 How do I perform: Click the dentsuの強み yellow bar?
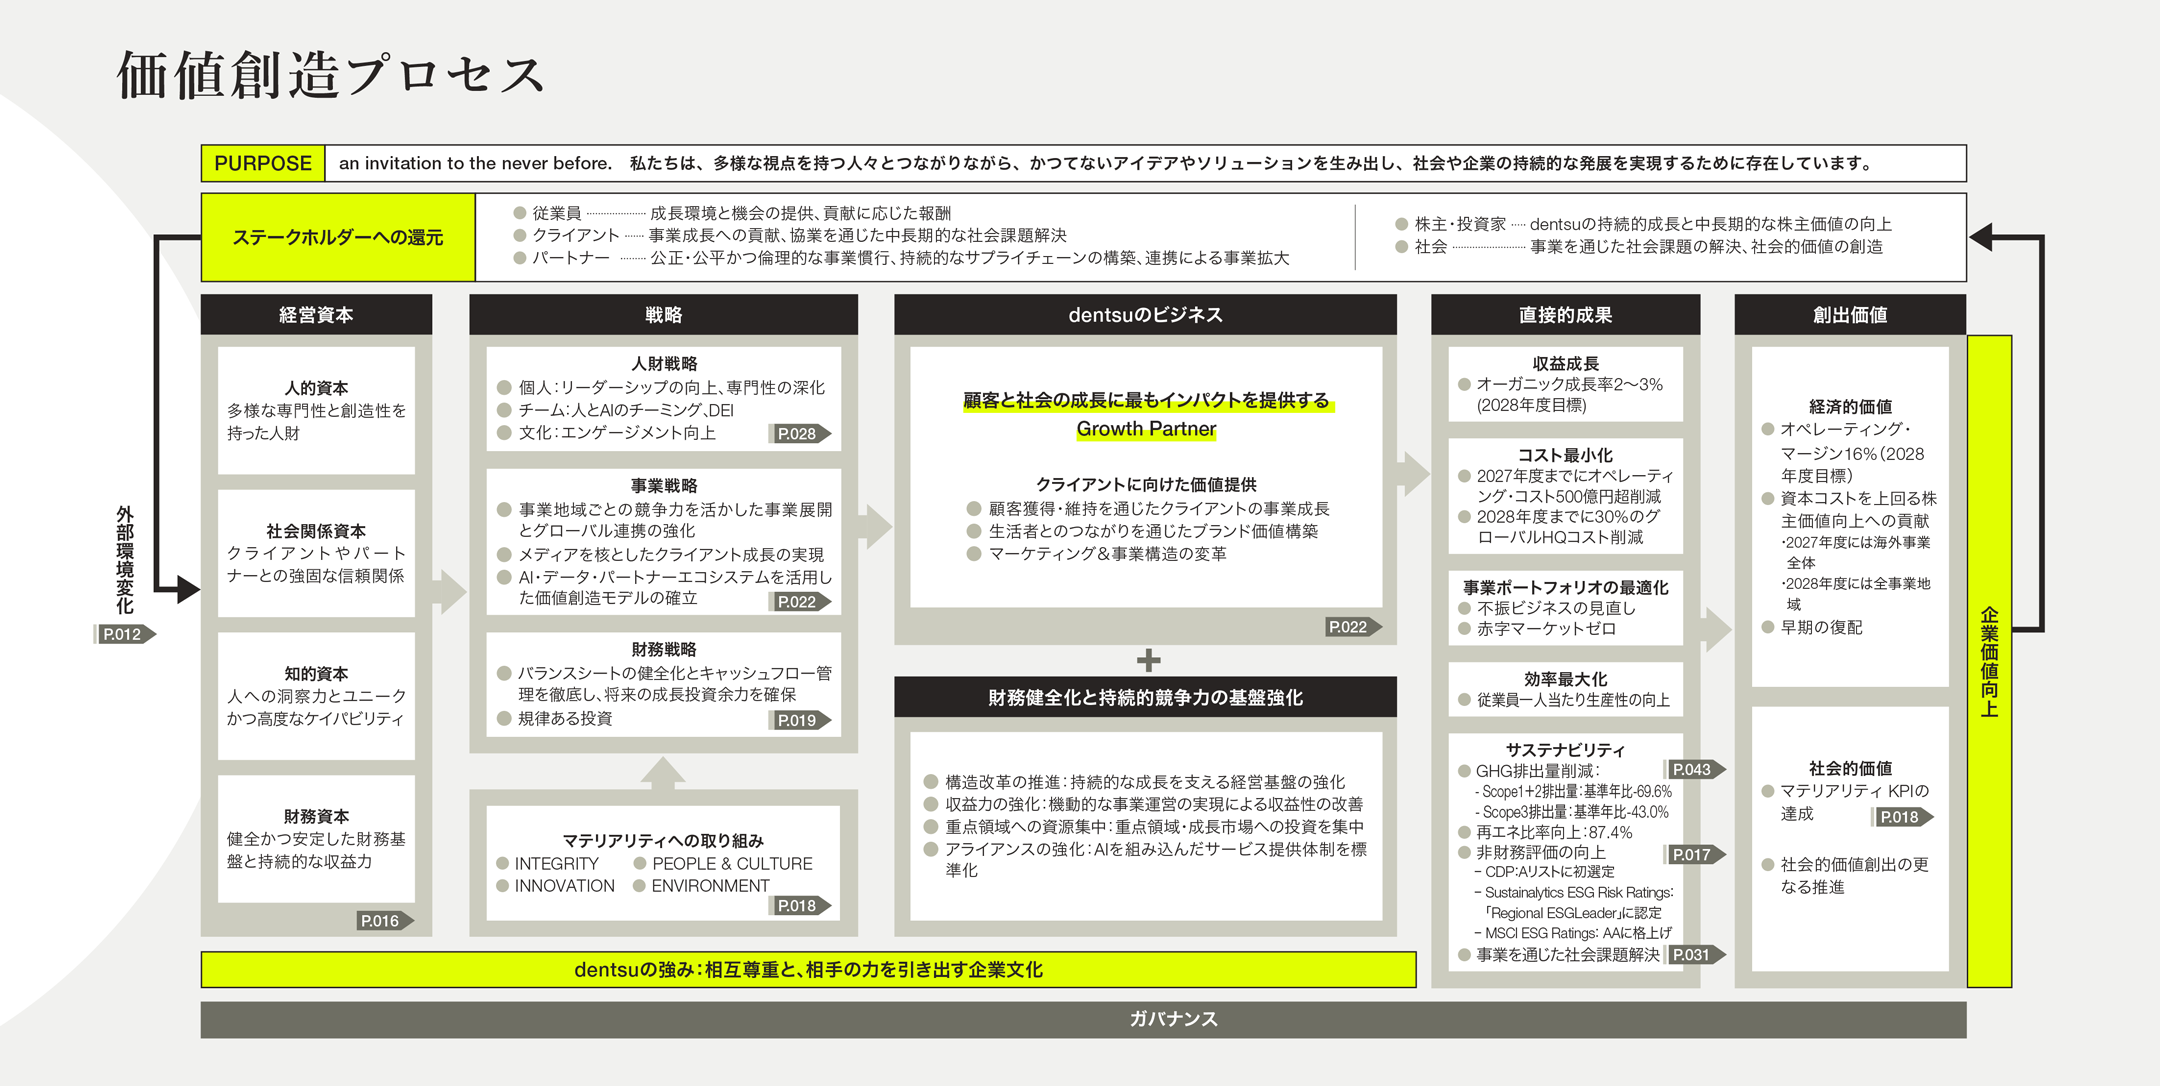pos(808,969)
